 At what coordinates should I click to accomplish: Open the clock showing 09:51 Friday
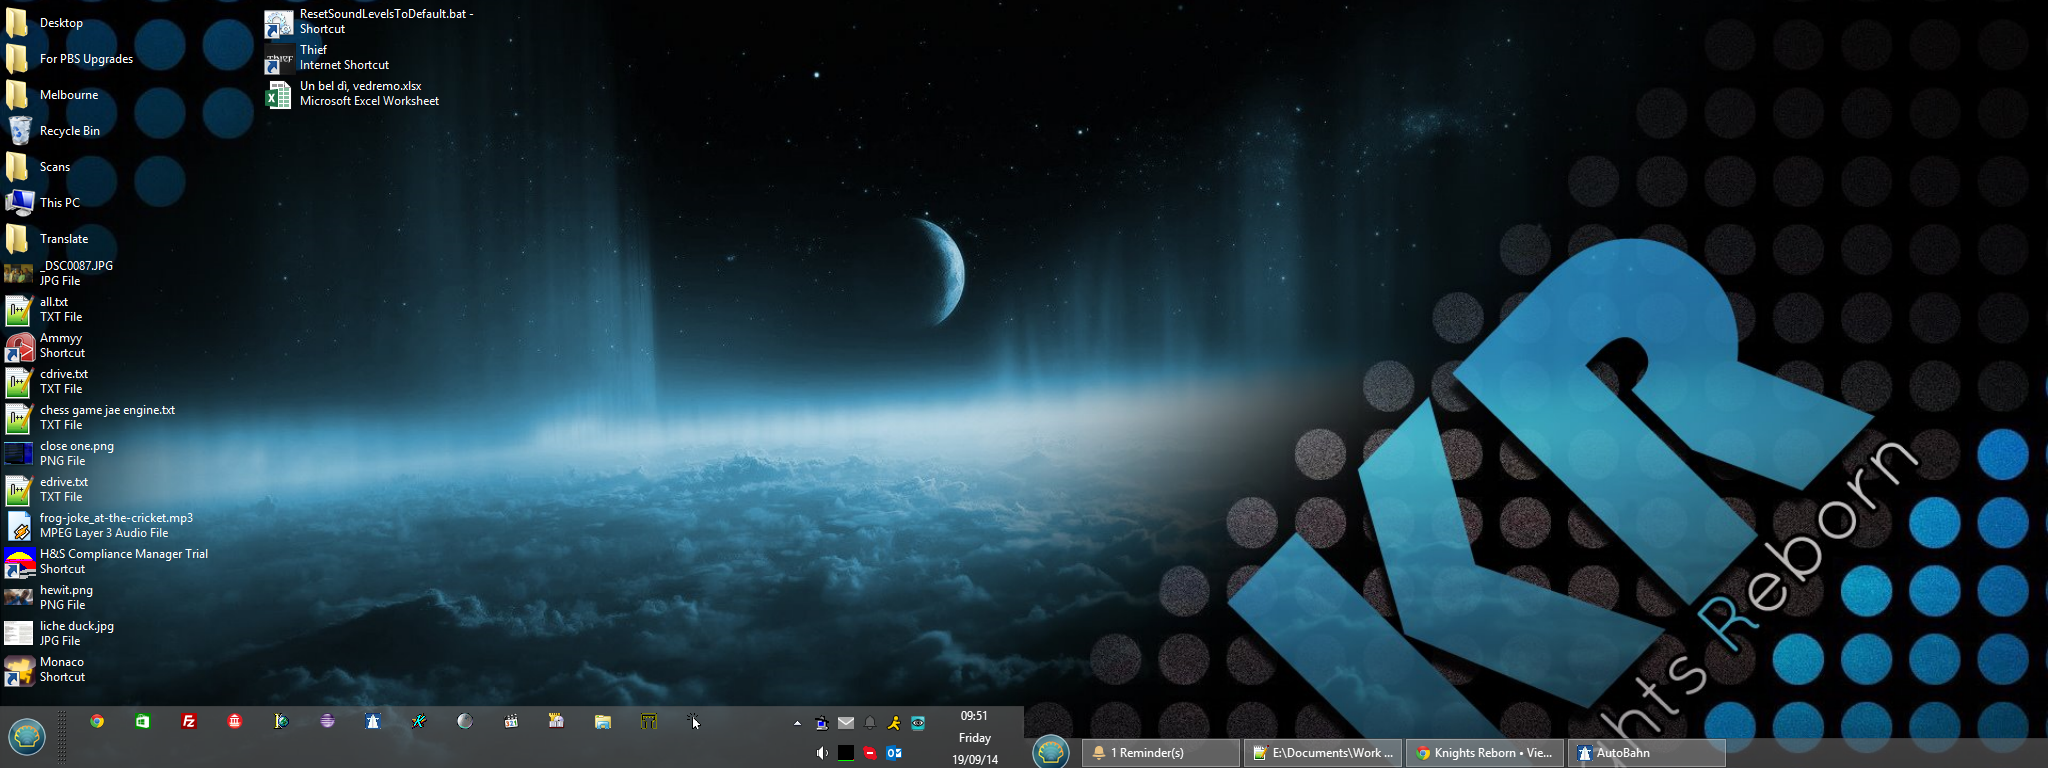coord(975,738)
